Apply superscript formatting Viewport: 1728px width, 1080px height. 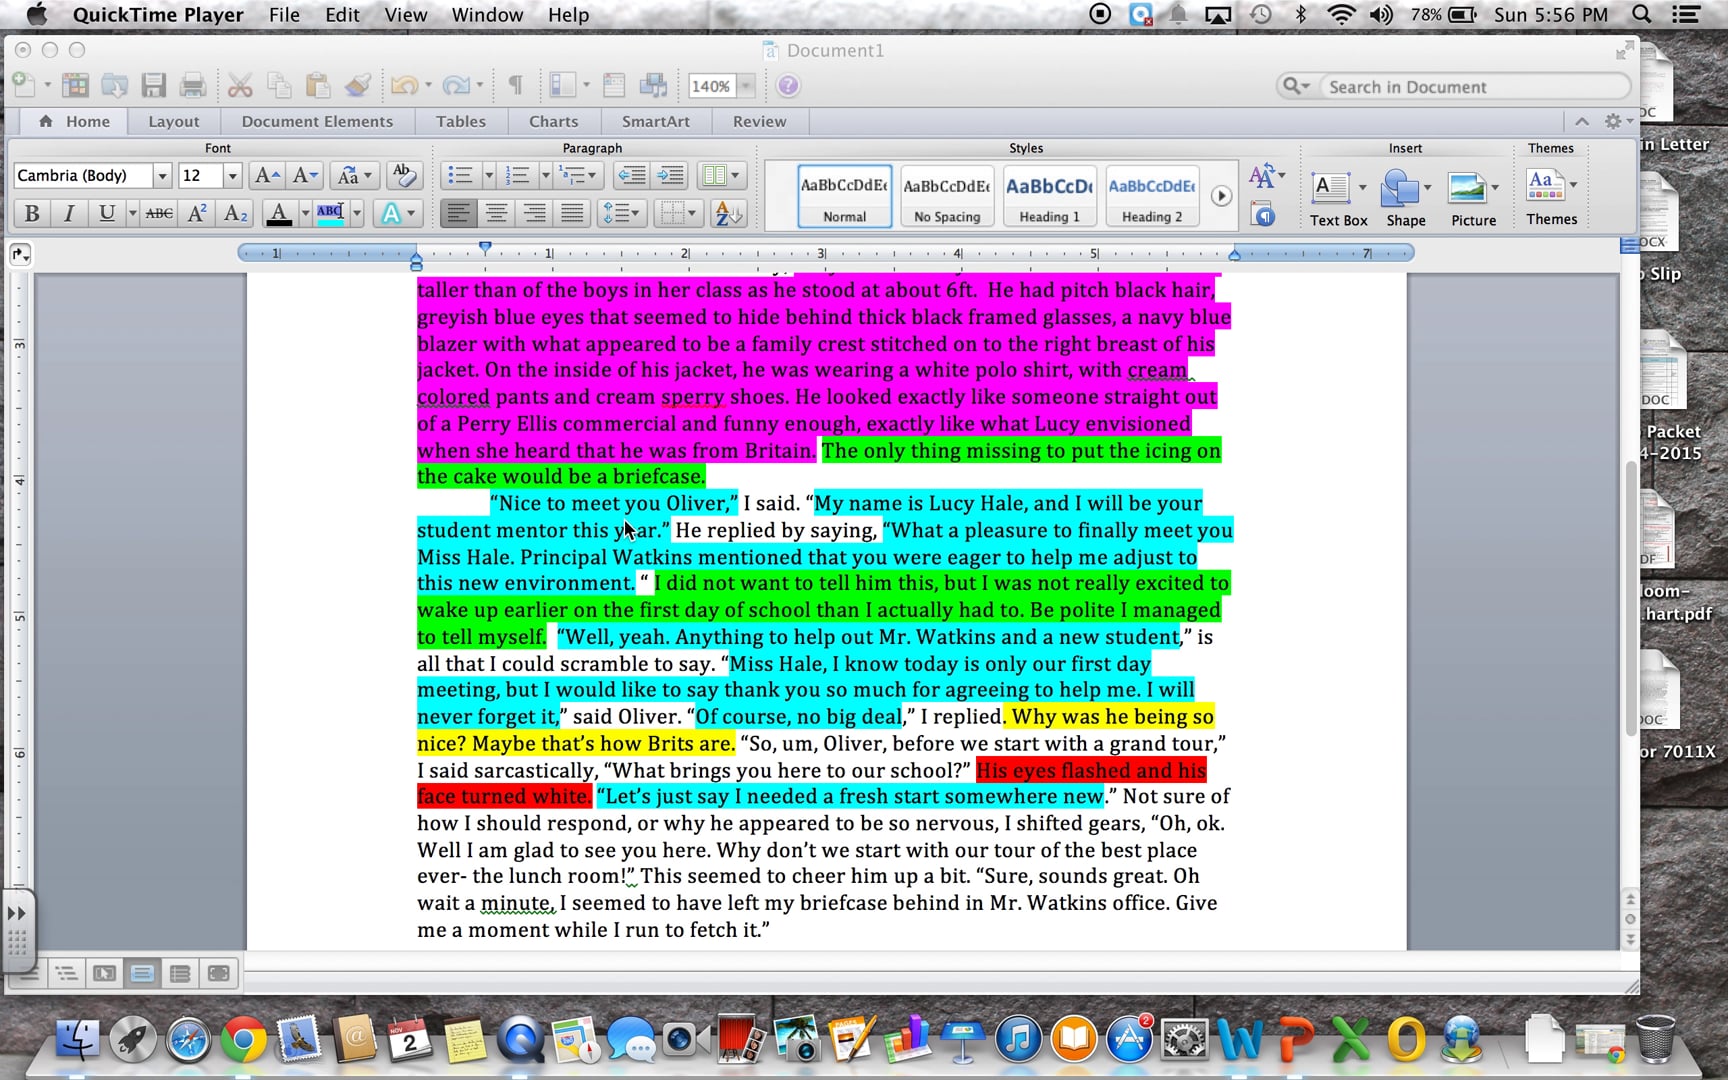197,213
